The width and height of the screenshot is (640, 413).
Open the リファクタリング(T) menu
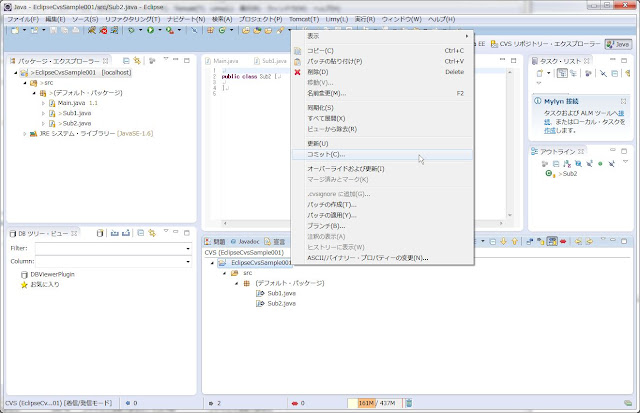pos(132,19)
